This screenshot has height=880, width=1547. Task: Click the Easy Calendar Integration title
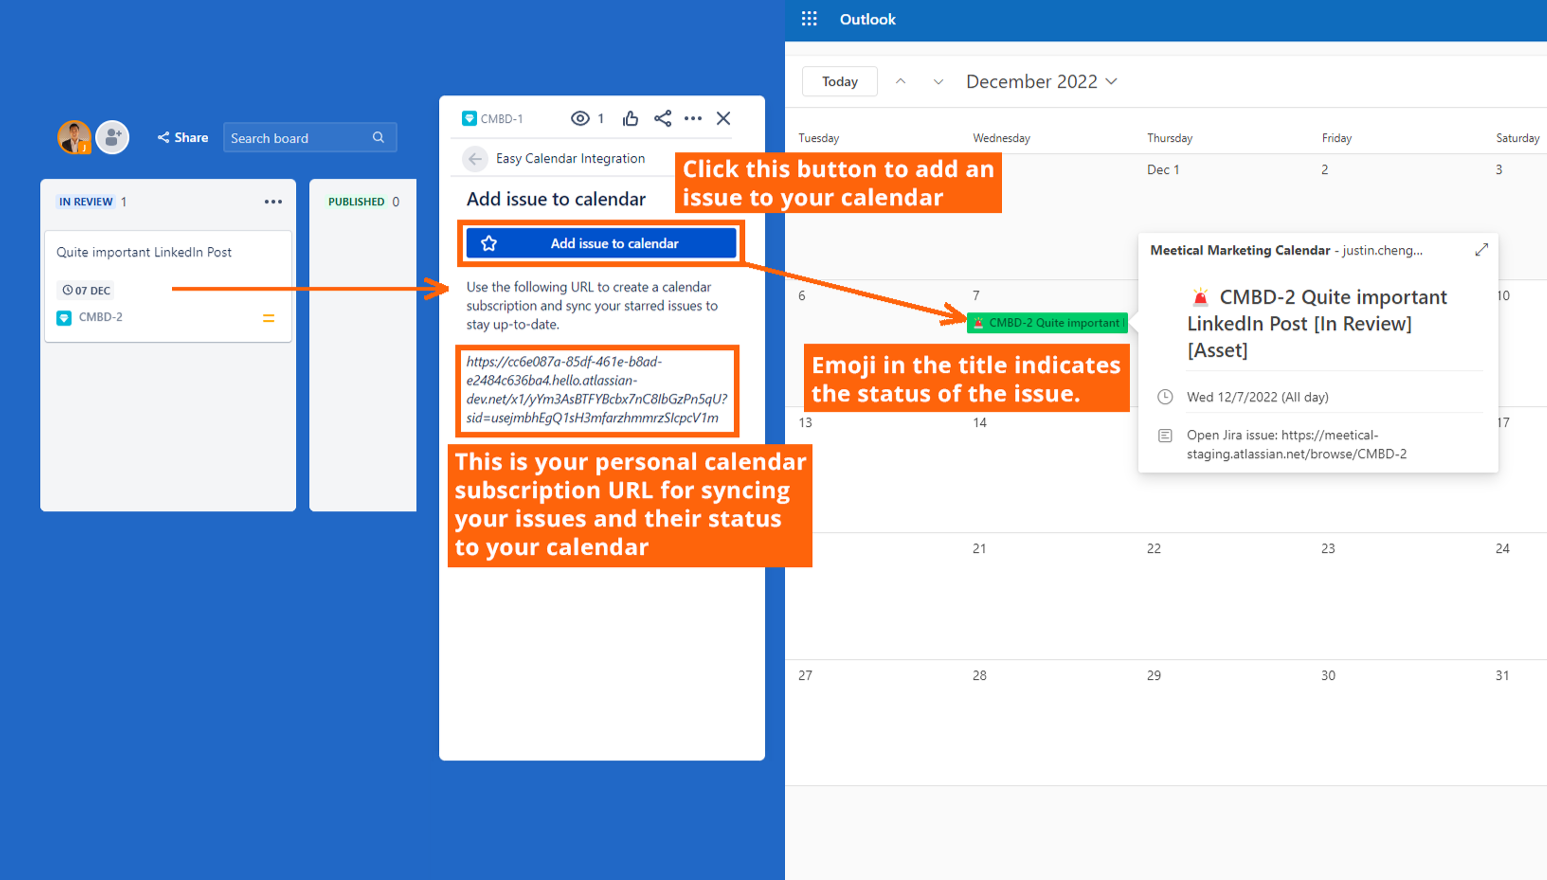(570, 158)
